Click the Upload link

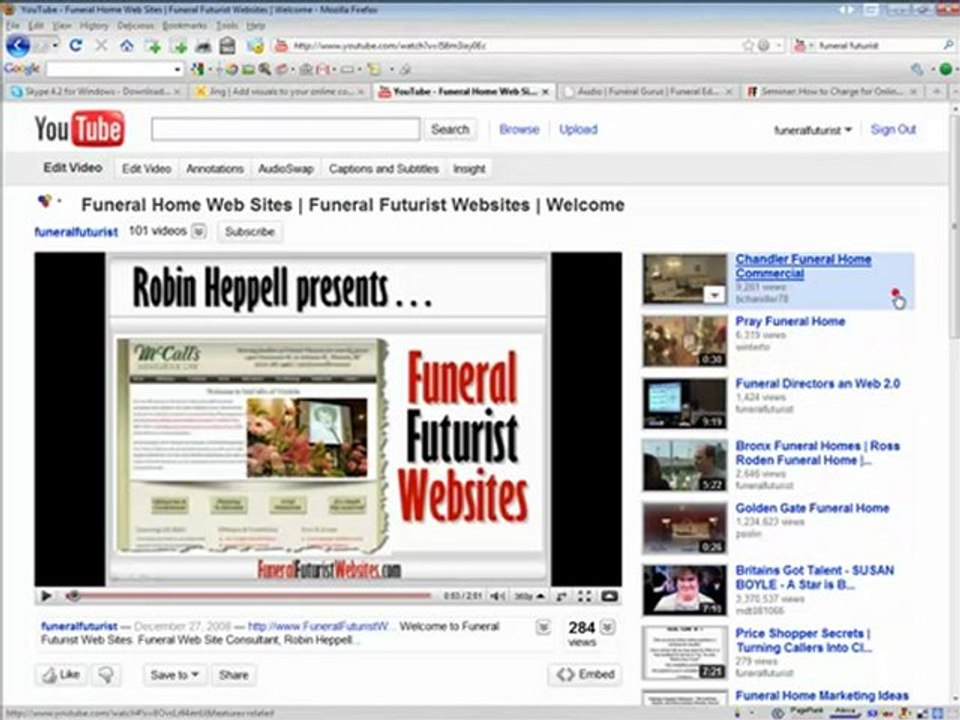pos(578,129)
